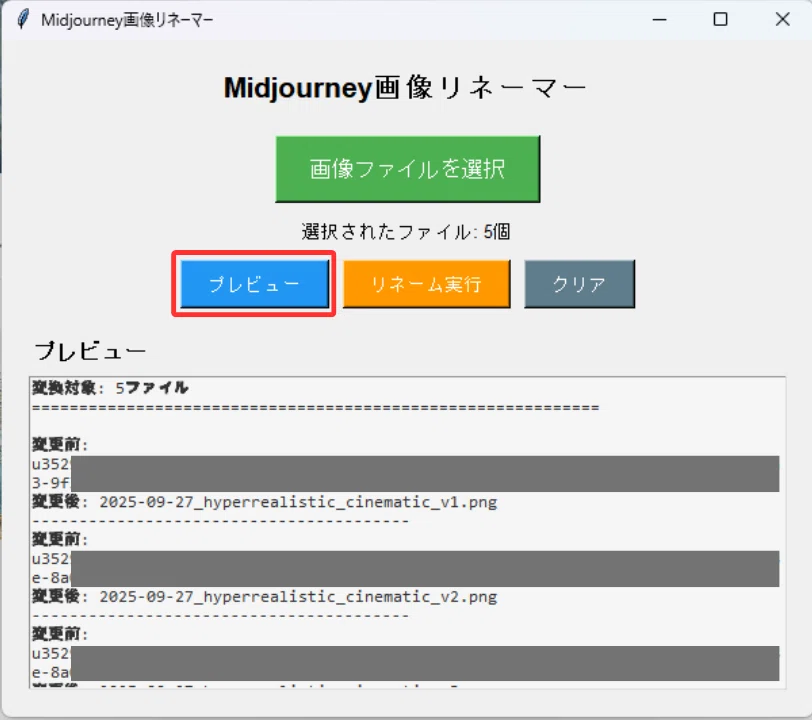The image size is (812, 720).
Task: Click first 変更前: label in preview
Action: click(60, 444)
